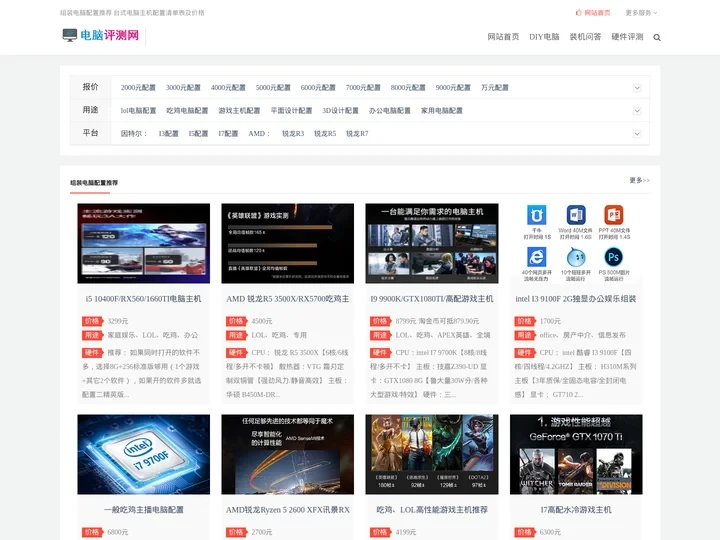Choose 家用电脑配置 usage filter
This screenshot has height=540, width=720.
[442, 111]
